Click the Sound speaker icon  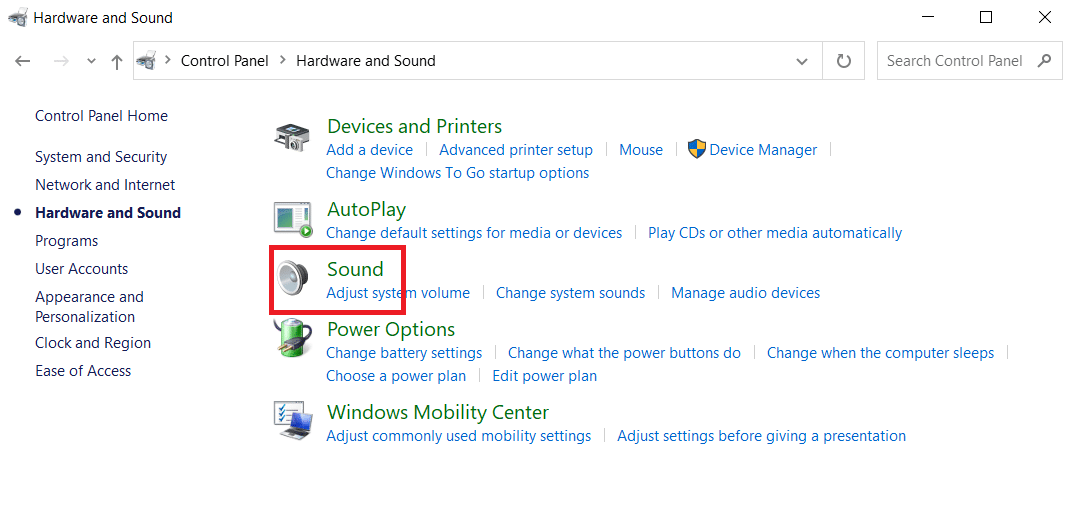pyautogui.click(x=292, y=279)
